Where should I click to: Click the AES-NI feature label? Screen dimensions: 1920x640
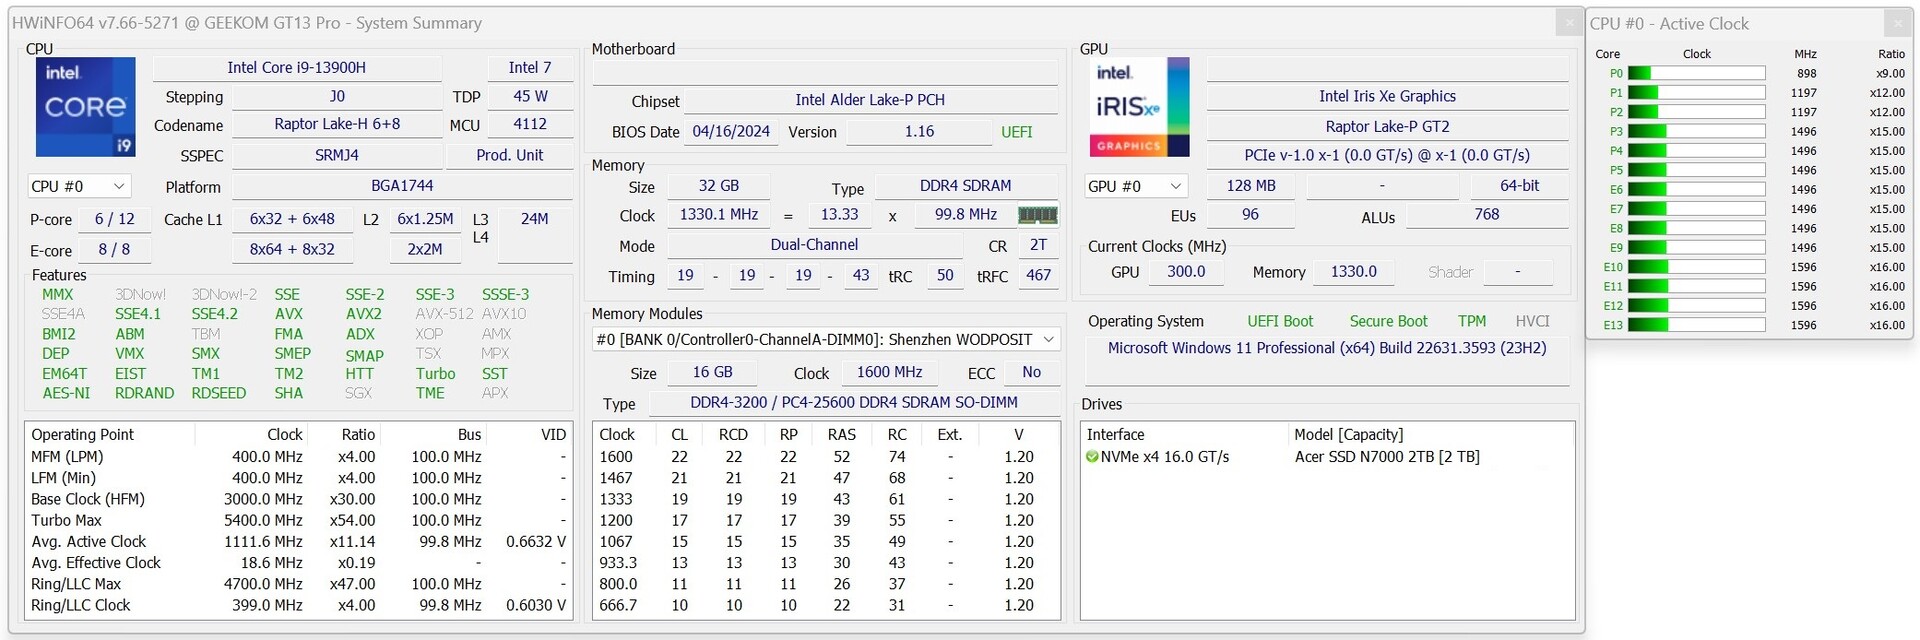click(66, 393)
